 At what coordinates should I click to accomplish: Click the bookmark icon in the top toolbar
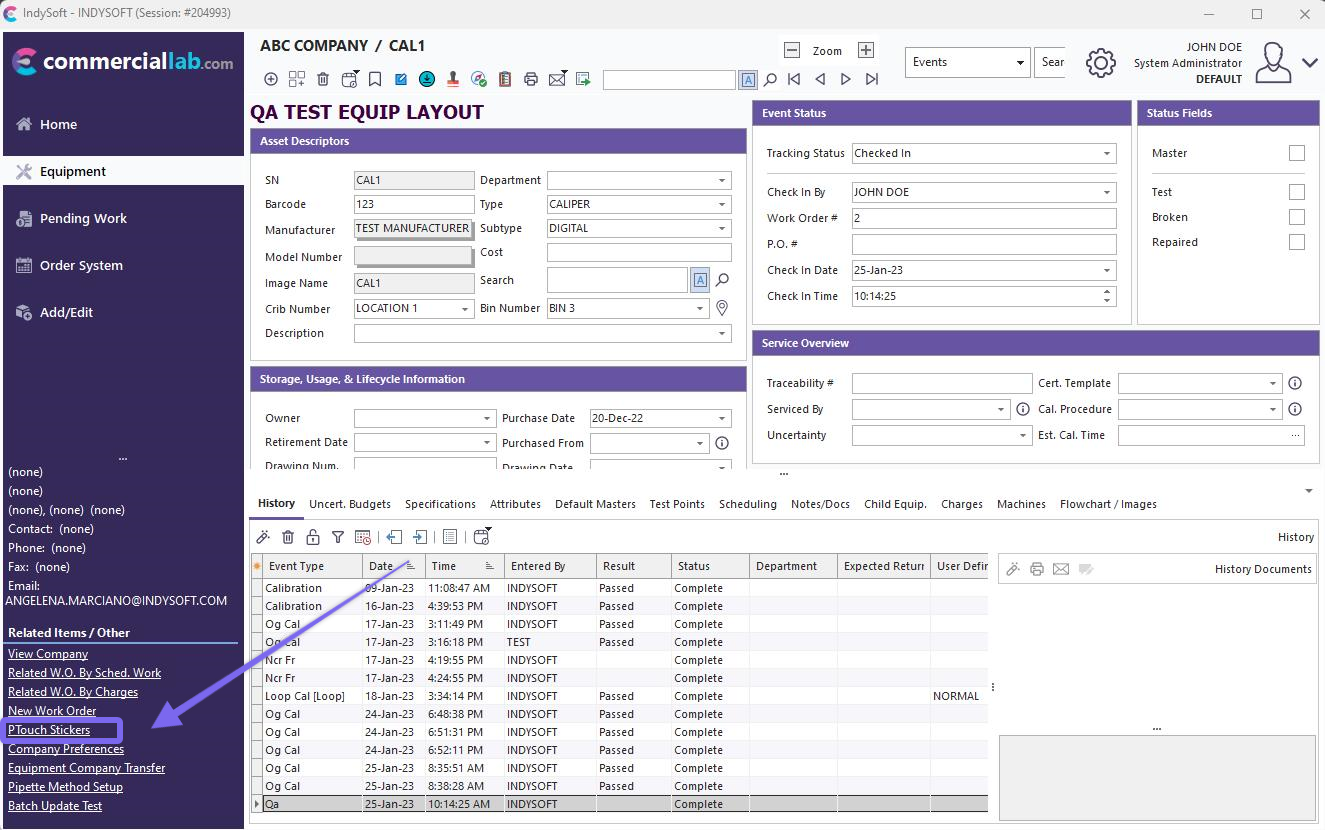pos(375,79)
